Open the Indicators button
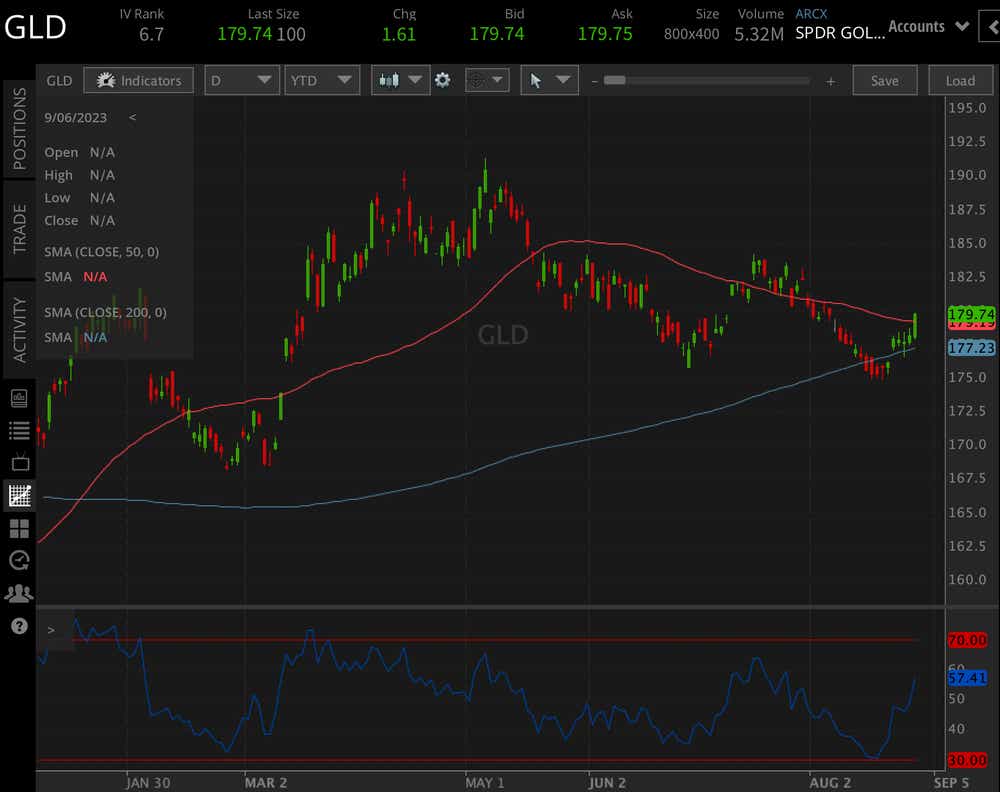Image resolution: width=1000 pixels, height=792 pixels. (x=138, y=81)
